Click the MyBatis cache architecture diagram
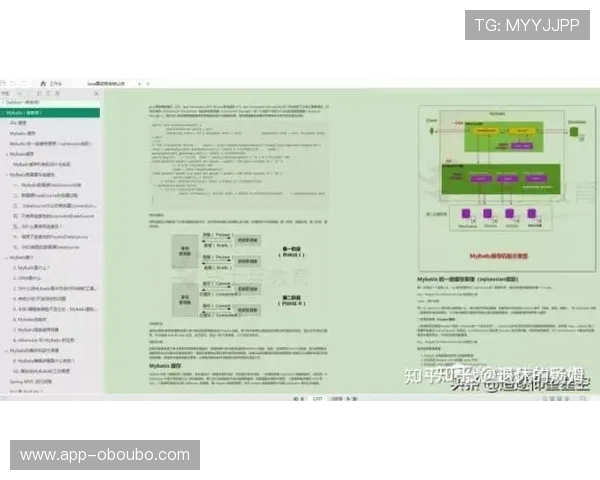The image size is (600, 480). [507, 188]
